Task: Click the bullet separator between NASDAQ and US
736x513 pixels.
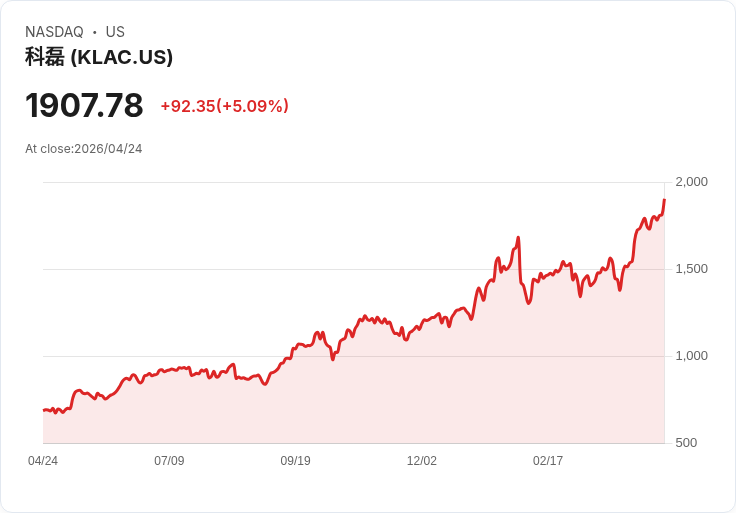Action: point(95,32)
